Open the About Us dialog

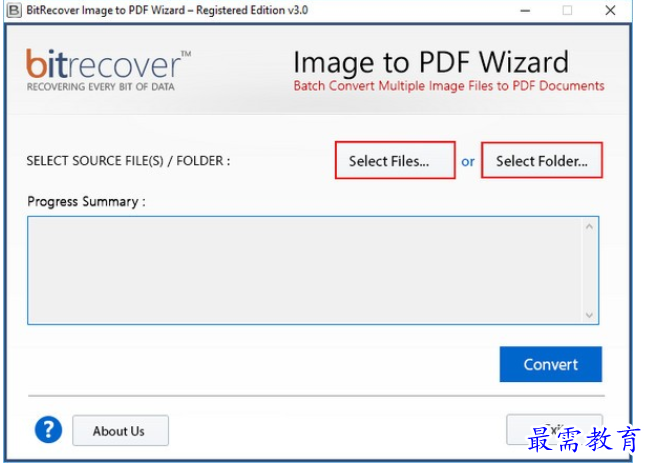click(x=120, y=430)
